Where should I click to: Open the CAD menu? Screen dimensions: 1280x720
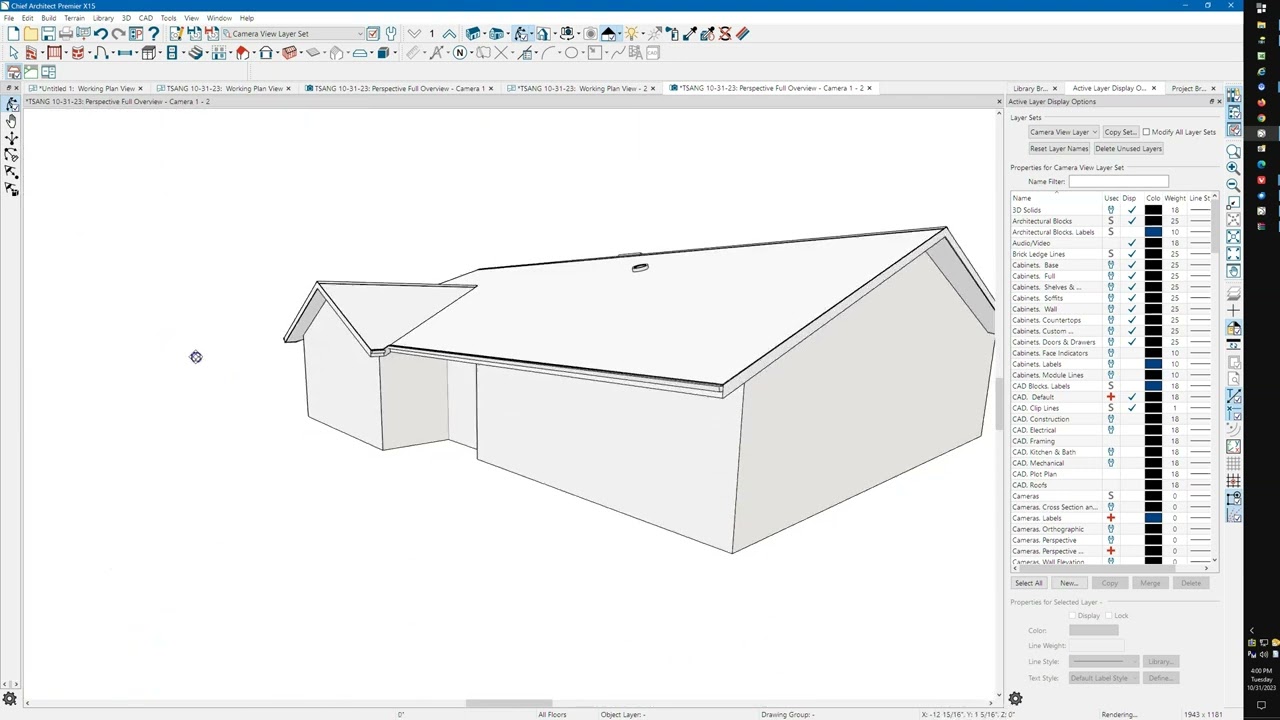146,18
